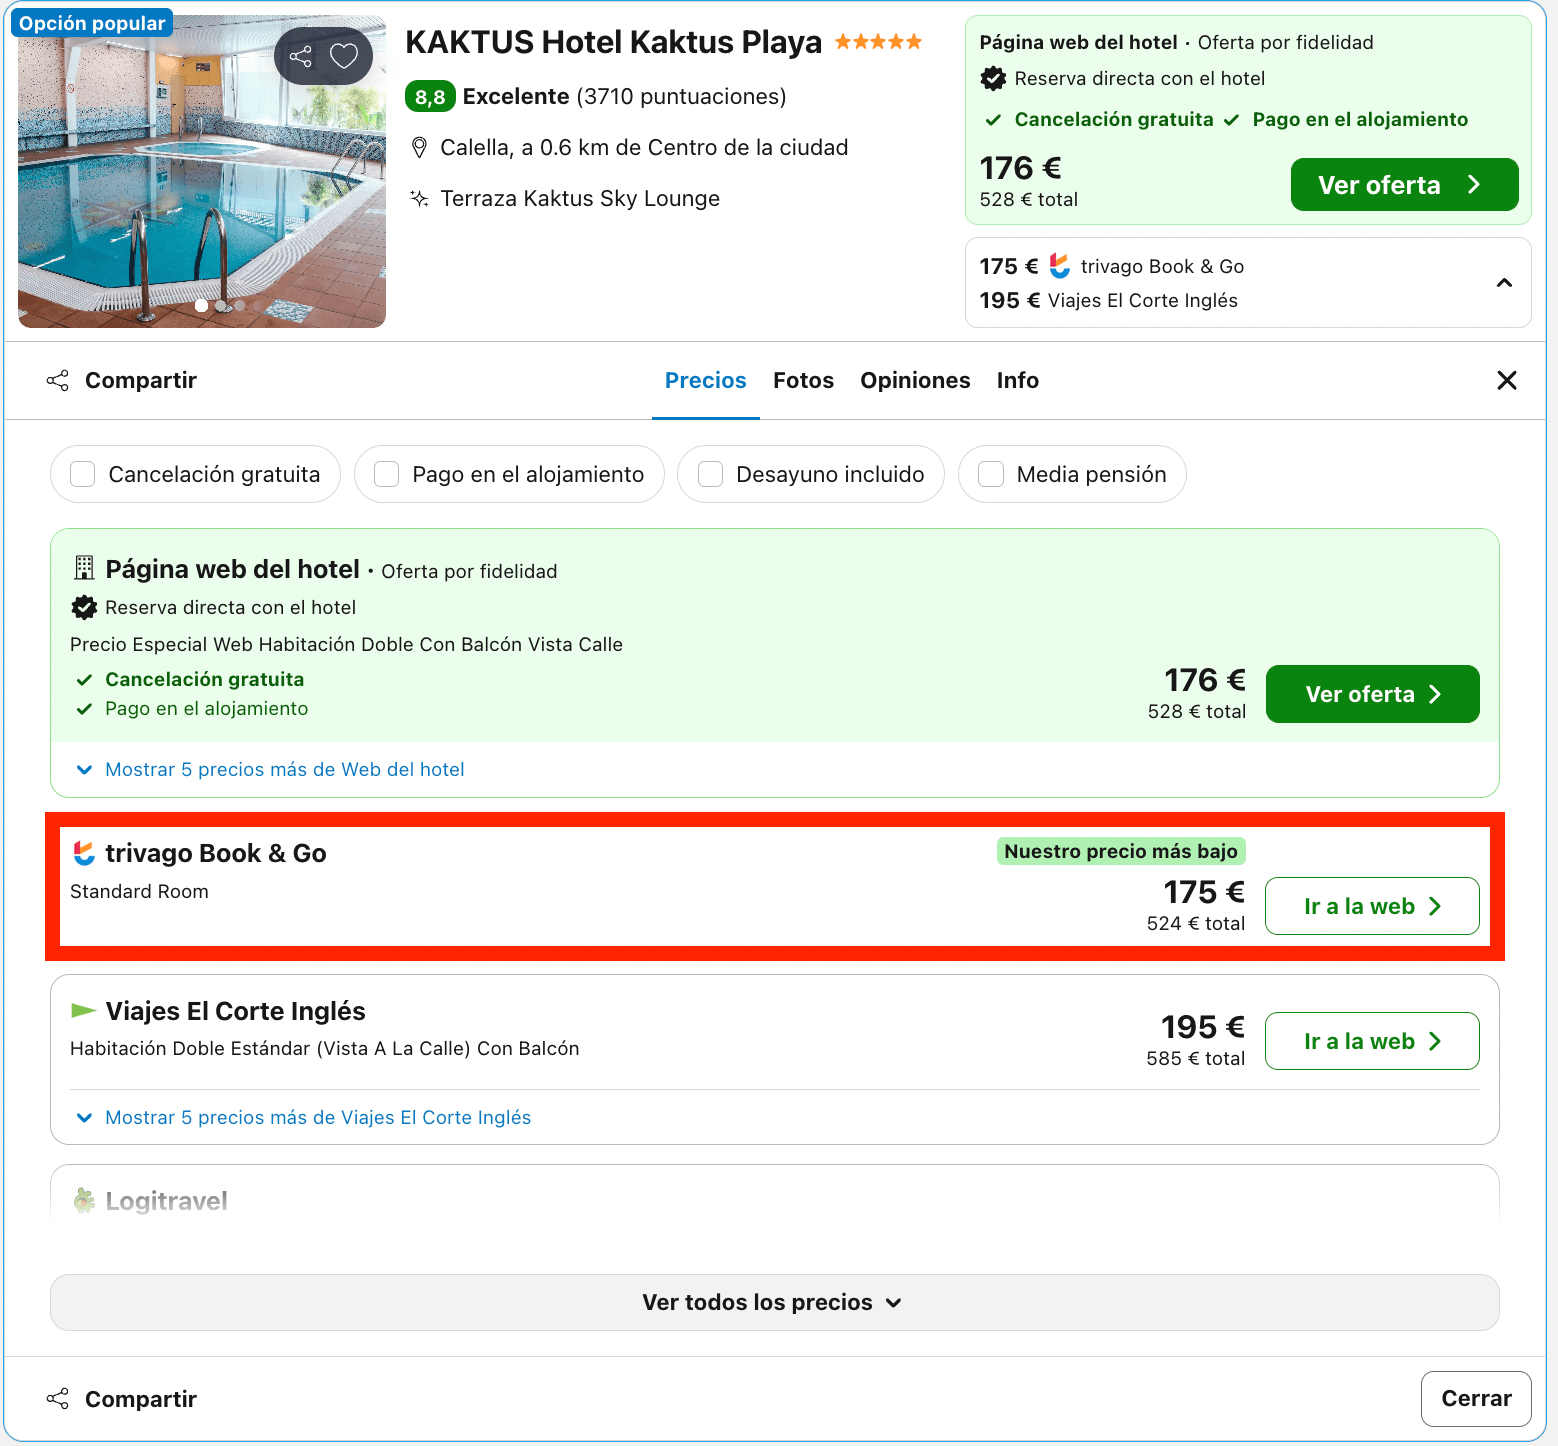Viewport: 1558px width, 1446px height.
Task: Open the Info tab
Action: (1017, 380)
